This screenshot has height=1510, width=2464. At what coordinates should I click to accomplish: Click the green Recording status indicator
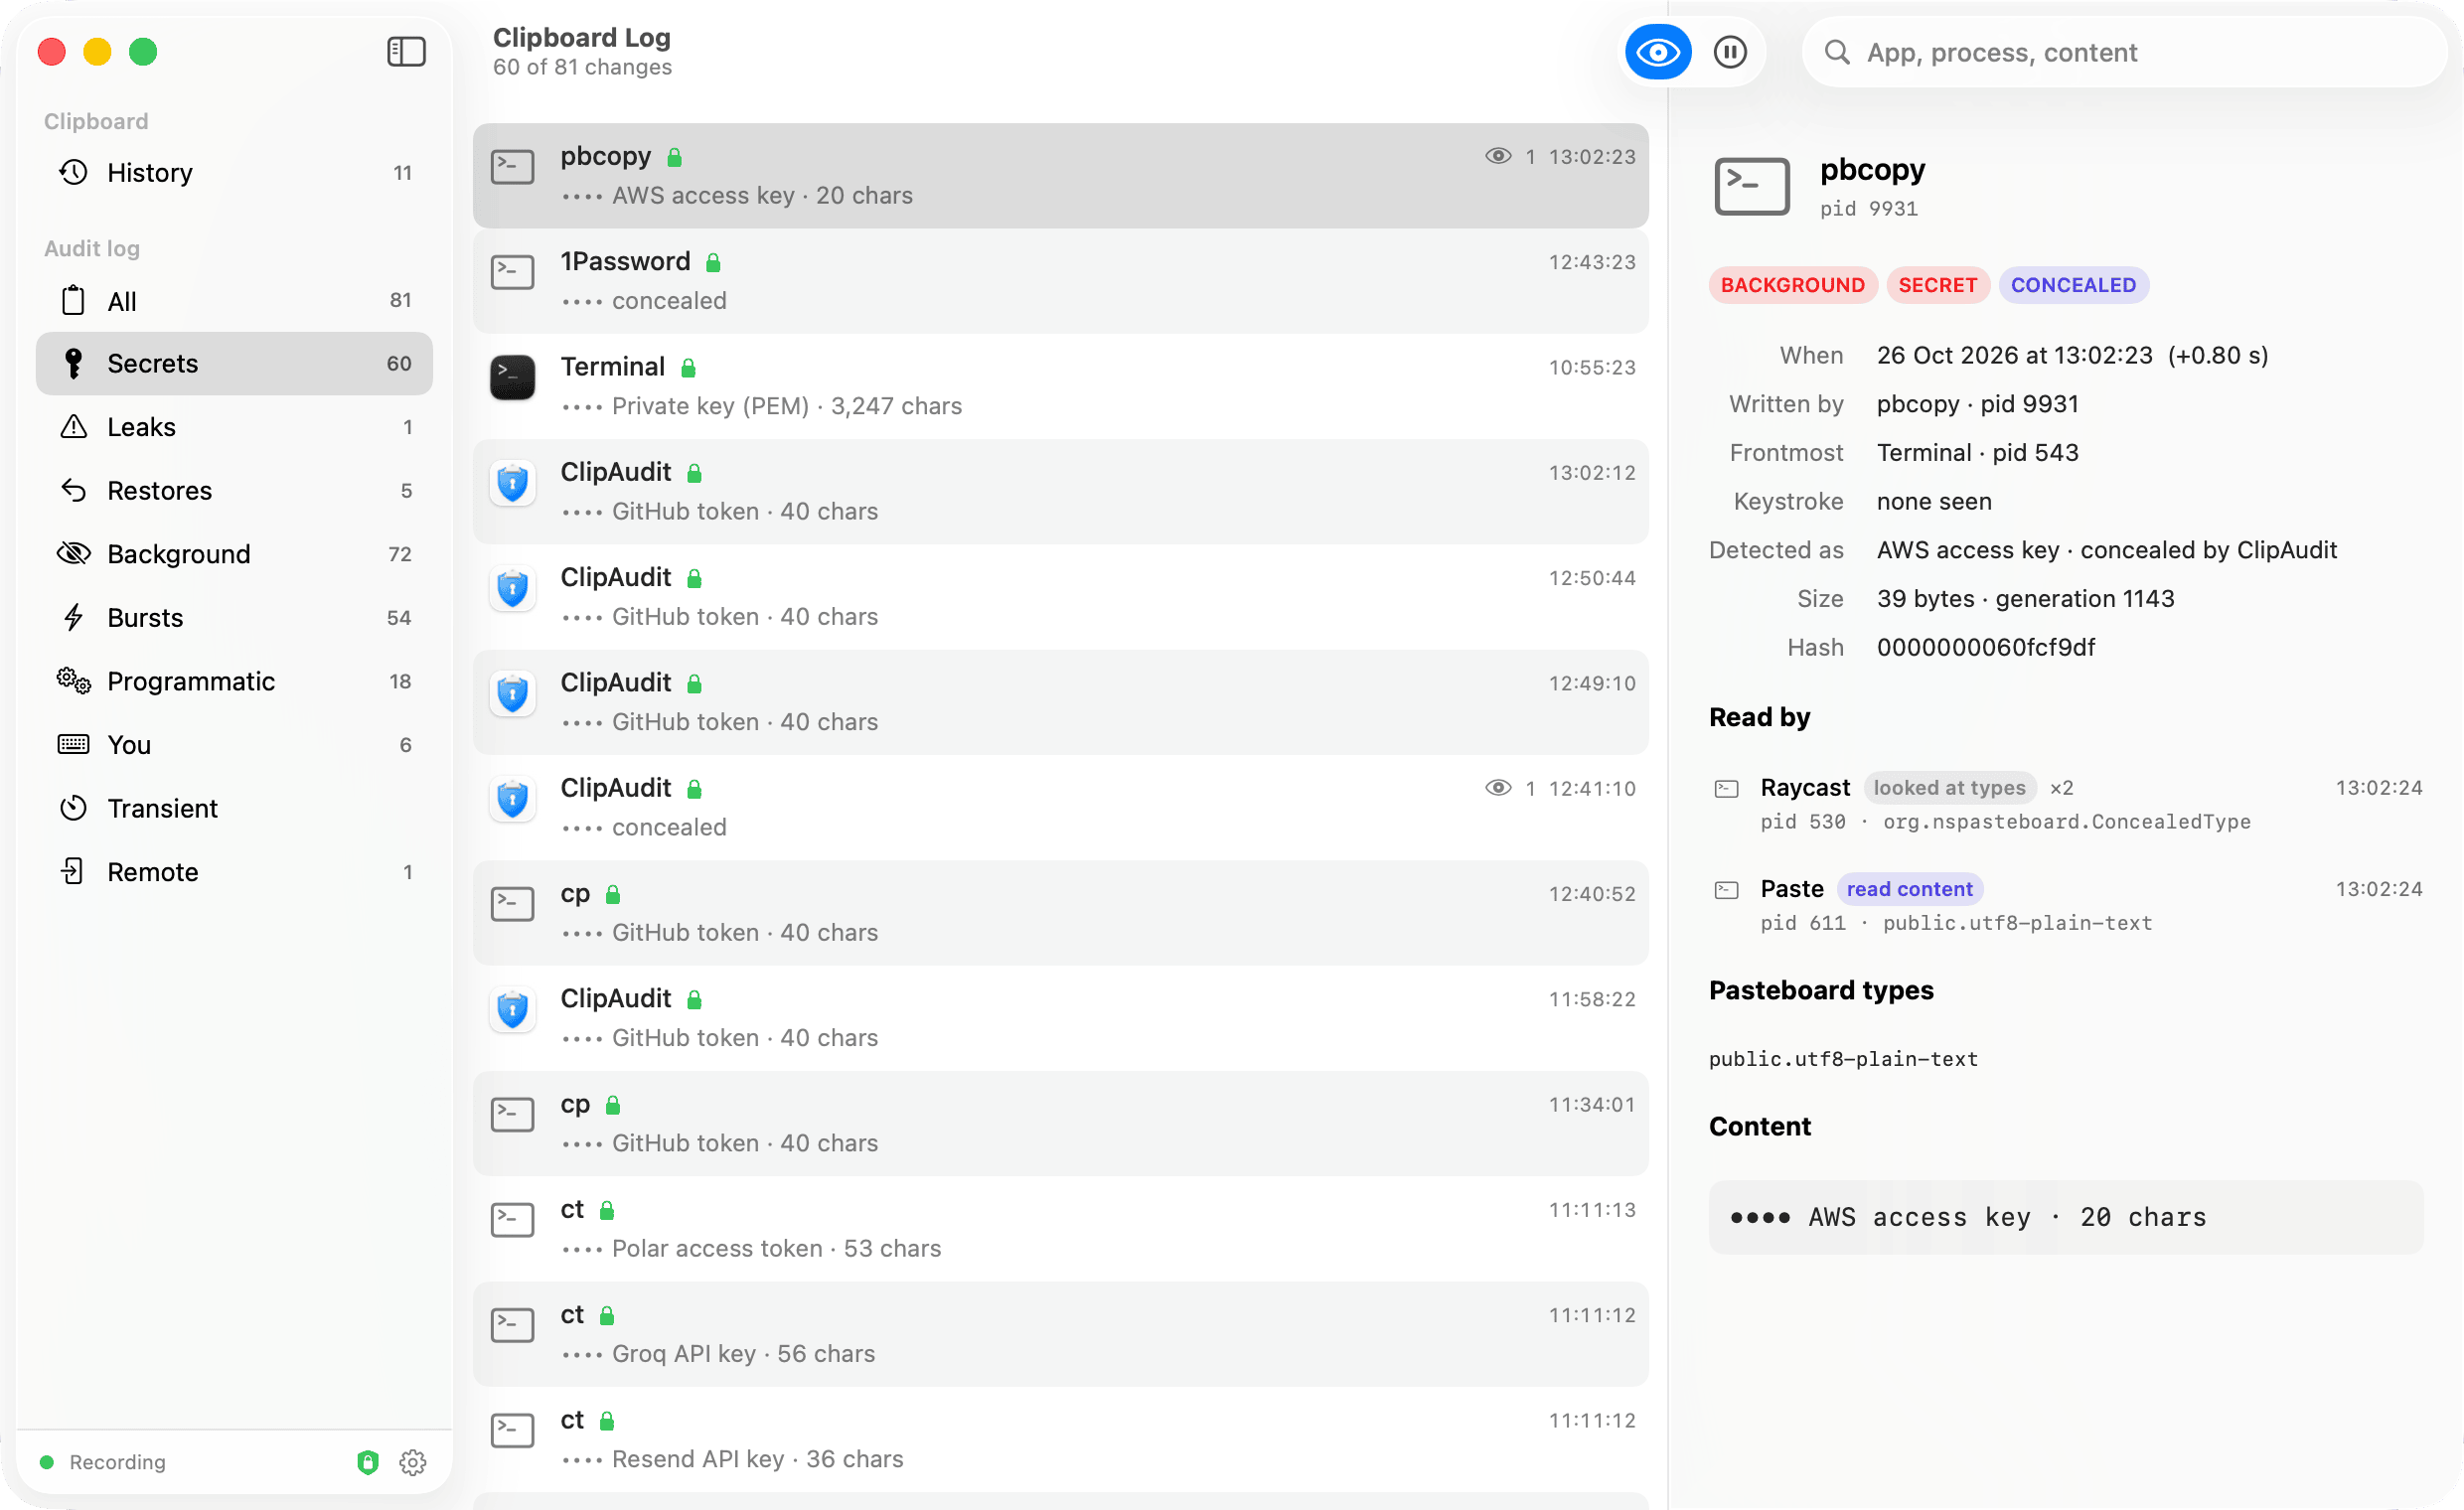click(x=46, y=1462)
